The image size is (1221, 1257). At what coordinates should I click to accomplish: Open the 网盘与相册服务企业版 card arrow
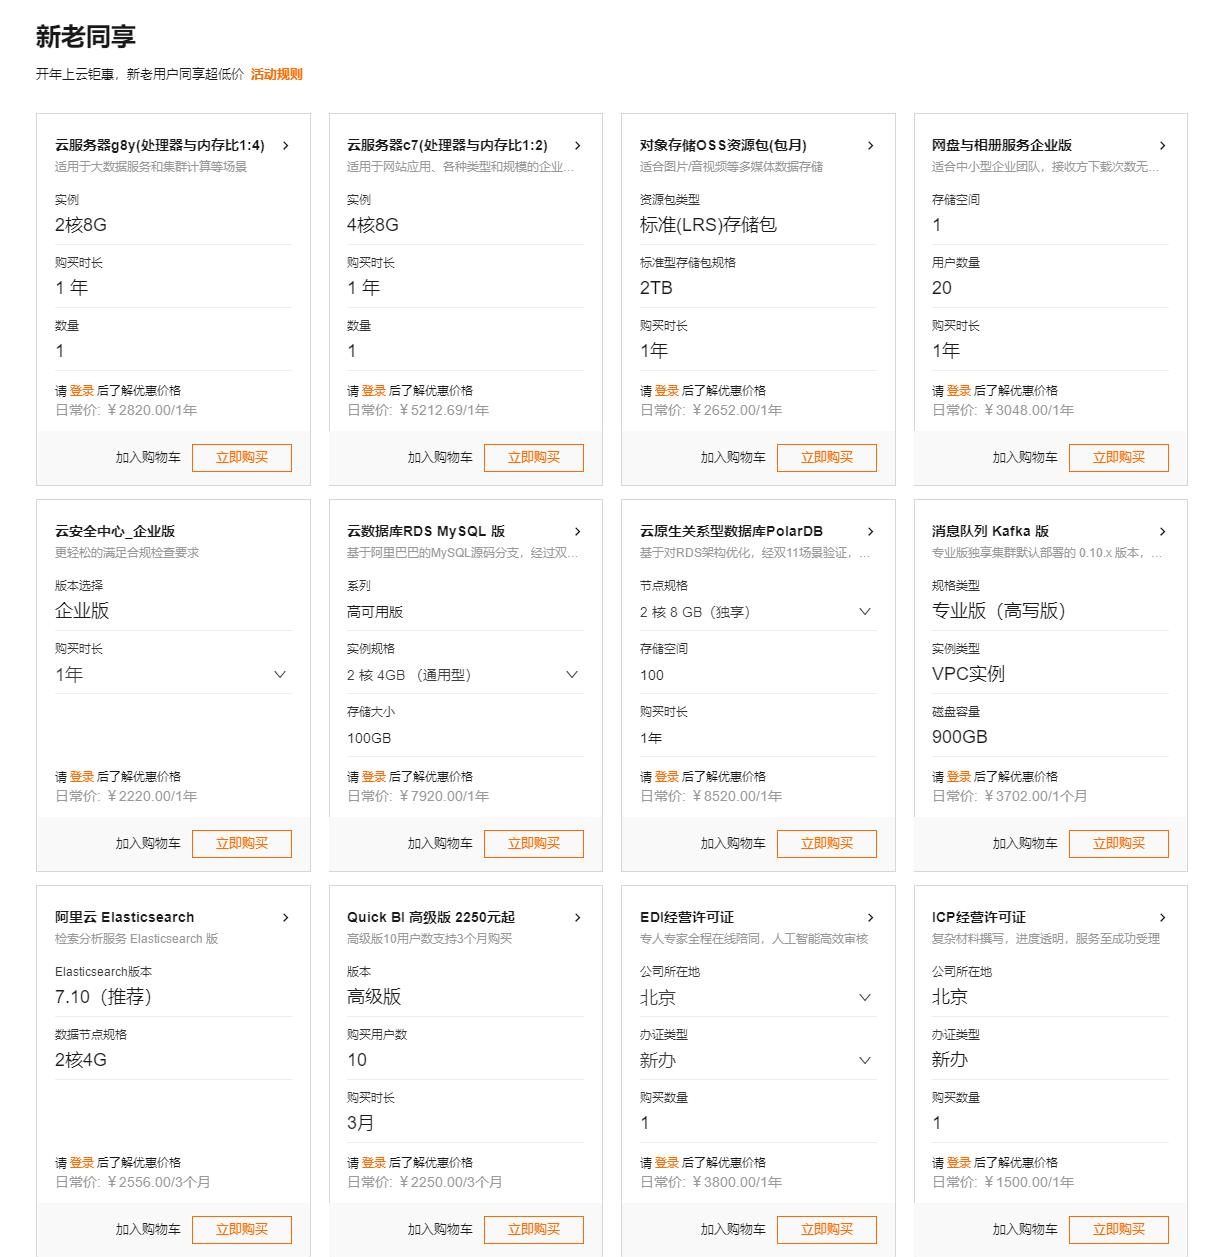[x=1163, y=146]
